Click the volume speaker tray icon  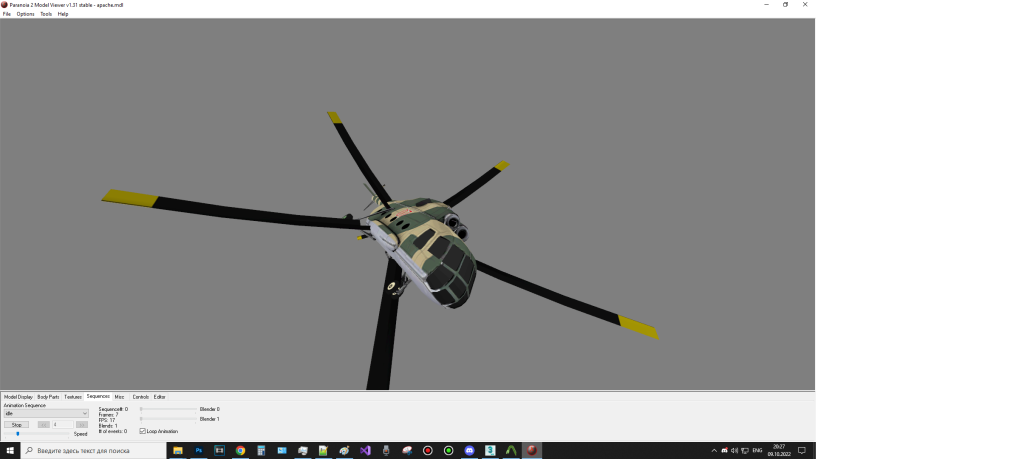736,451
